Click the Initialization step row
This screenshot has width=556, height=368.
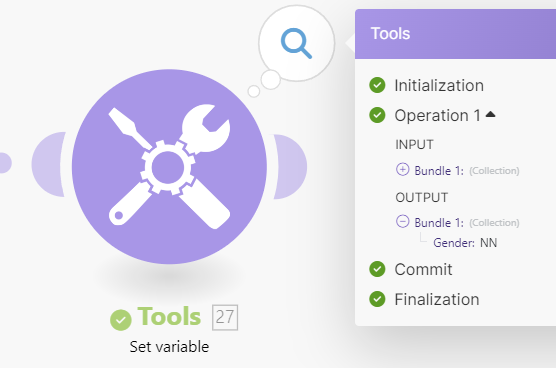click(x=427, y=85)
